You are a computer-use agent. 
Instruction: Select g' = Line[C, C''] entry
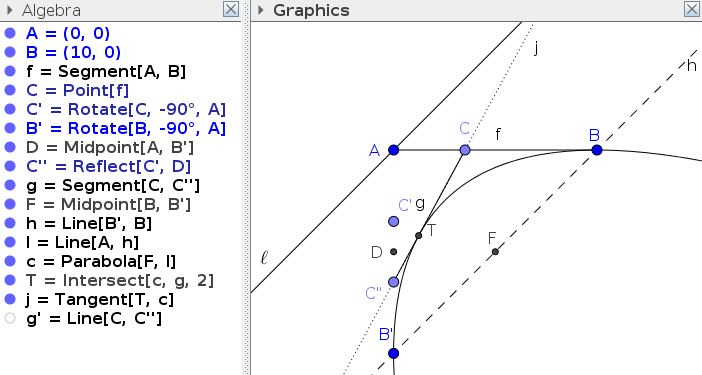click(94, 318)
